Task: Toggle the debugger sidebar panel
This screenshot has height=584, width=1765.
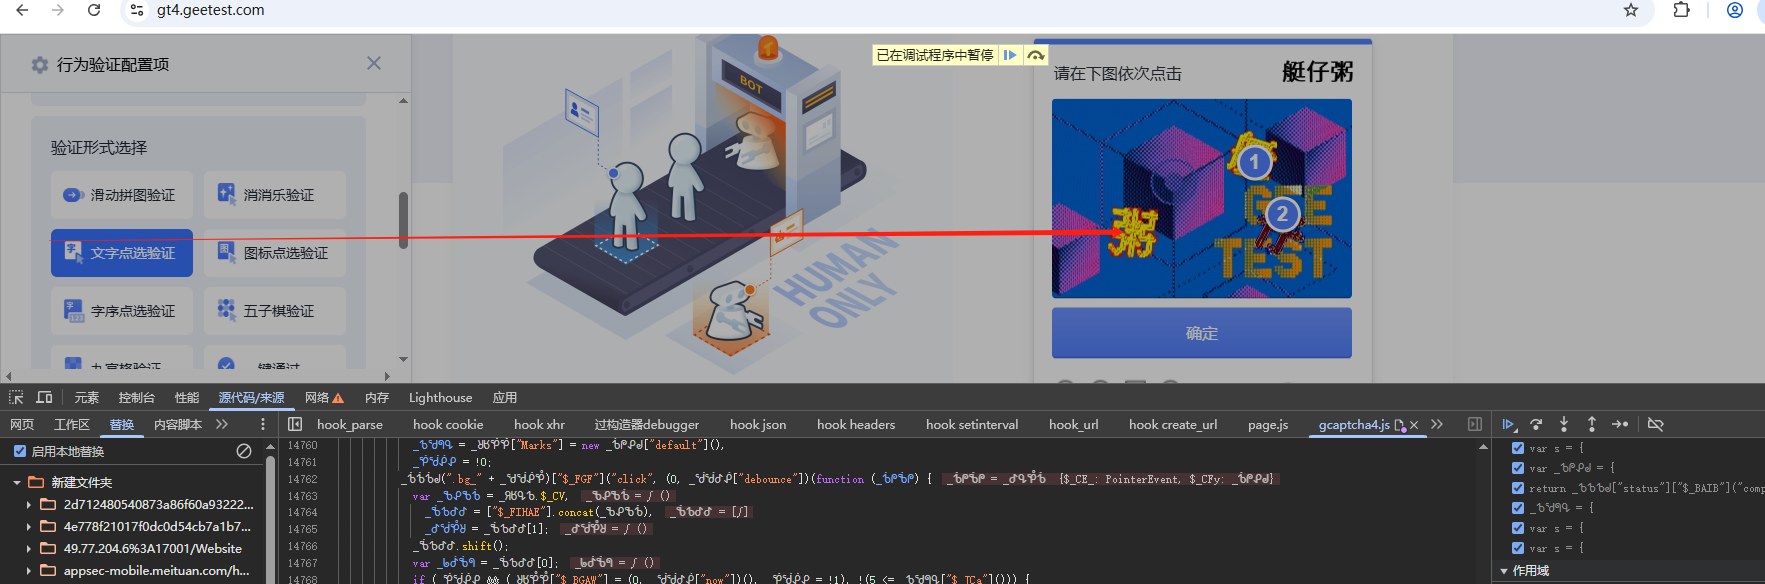Action: [x=1475, y=424]
